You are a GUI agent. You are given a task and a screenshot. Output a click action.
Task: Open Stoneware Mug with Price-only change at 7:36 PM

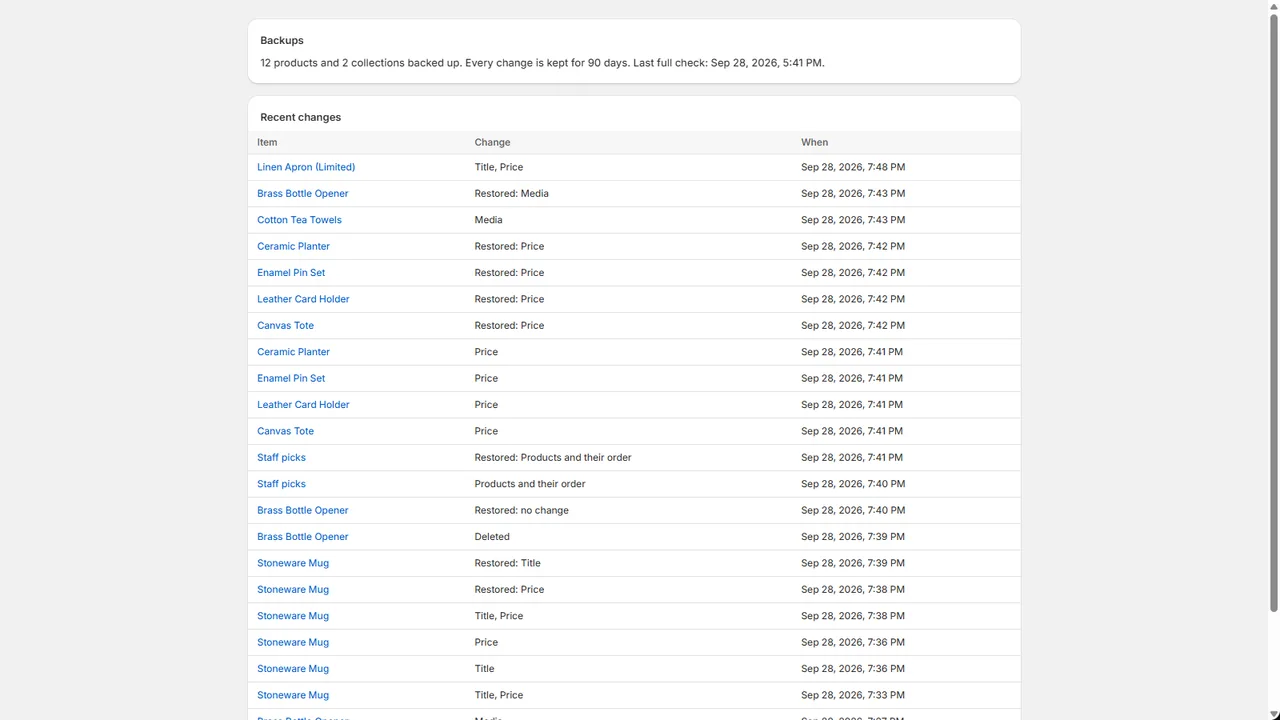coord(293,642)
